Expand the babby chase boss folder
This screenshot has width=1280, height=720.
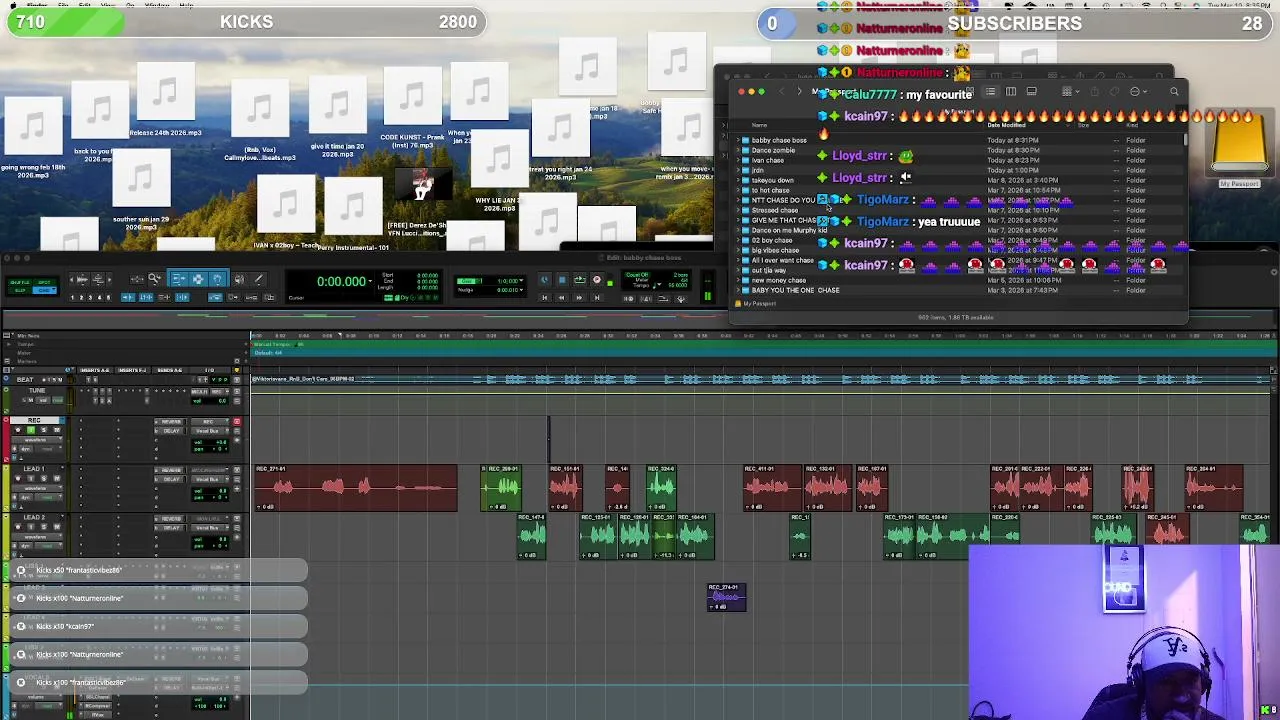(737, 140)
